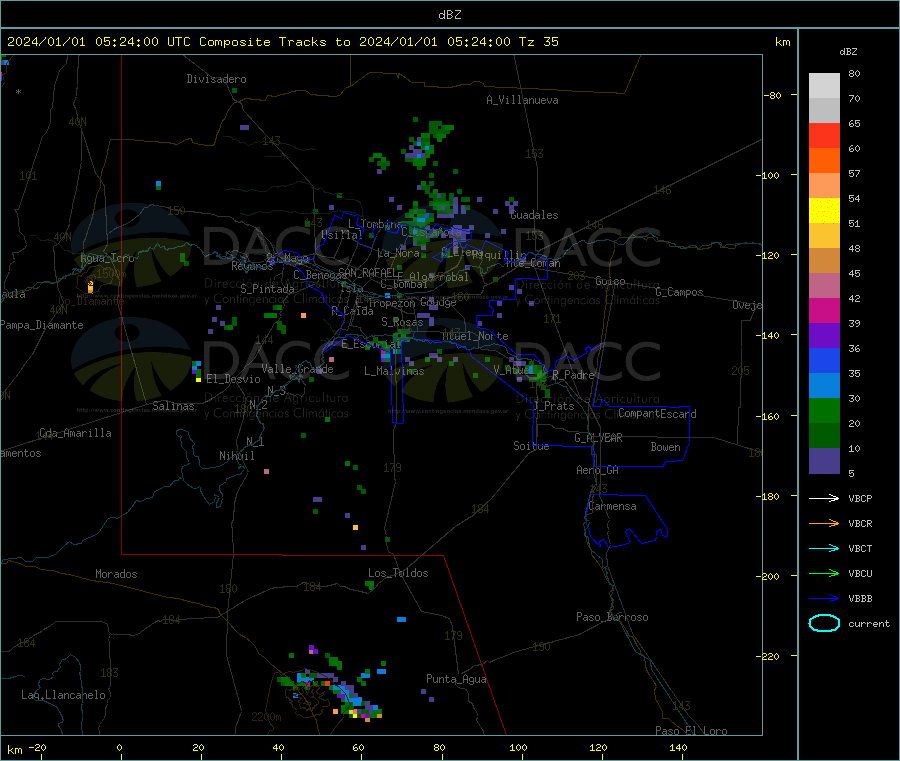900x761 pixels.
Task: Select the red 65 dBZ color swatch
Action: [x=824, y=135]
